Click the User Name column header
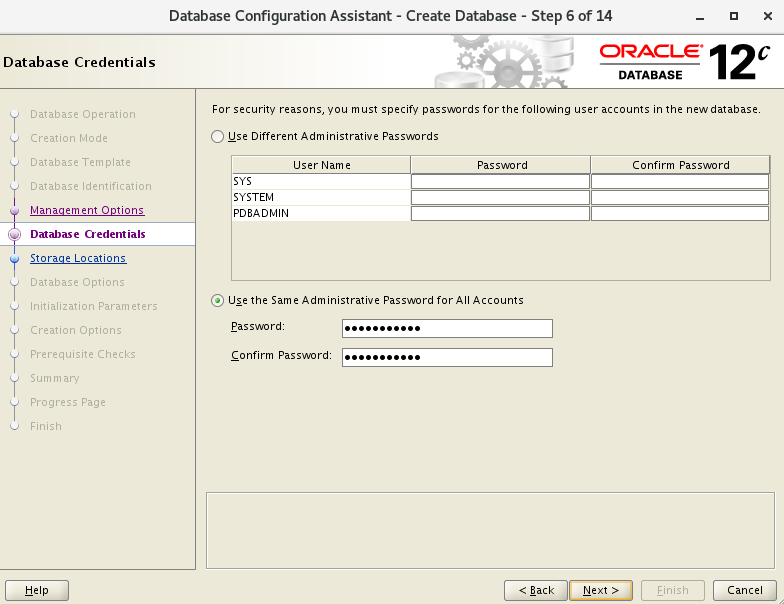 pos(322,165)
